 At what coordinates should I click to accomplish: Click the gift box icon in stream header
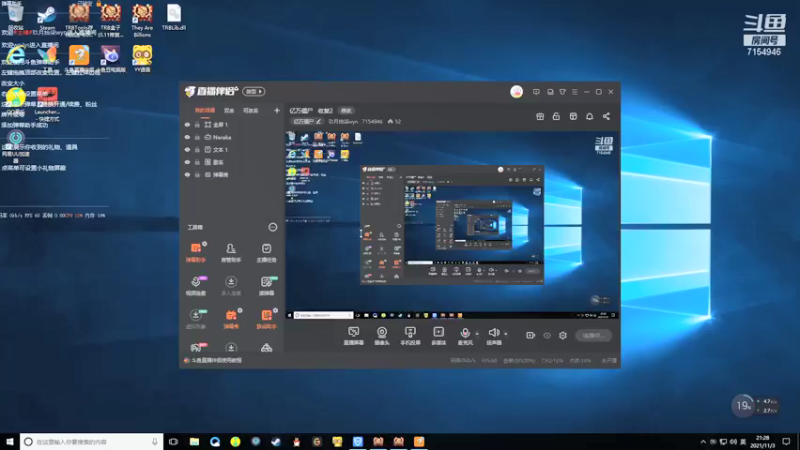(540, 116)
